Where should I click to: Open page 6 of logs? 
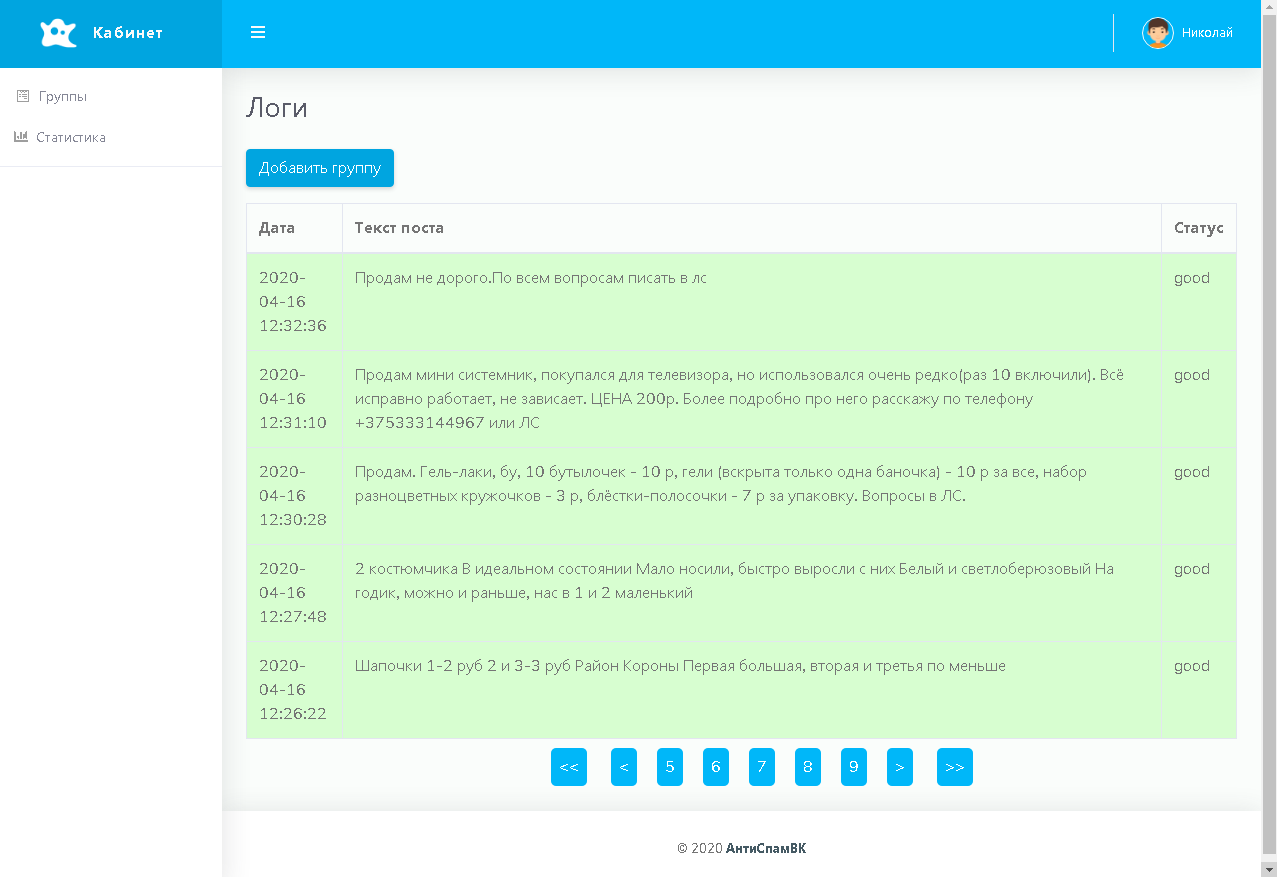coord(715,767)
